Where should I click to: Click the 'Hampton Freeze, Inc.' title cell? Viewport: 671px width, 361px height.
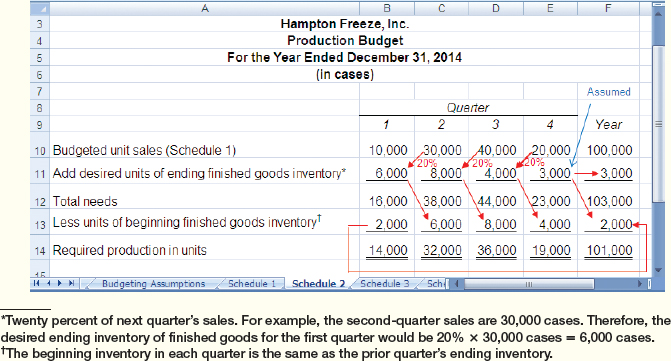pyautogui.click(x=345, y=24)
